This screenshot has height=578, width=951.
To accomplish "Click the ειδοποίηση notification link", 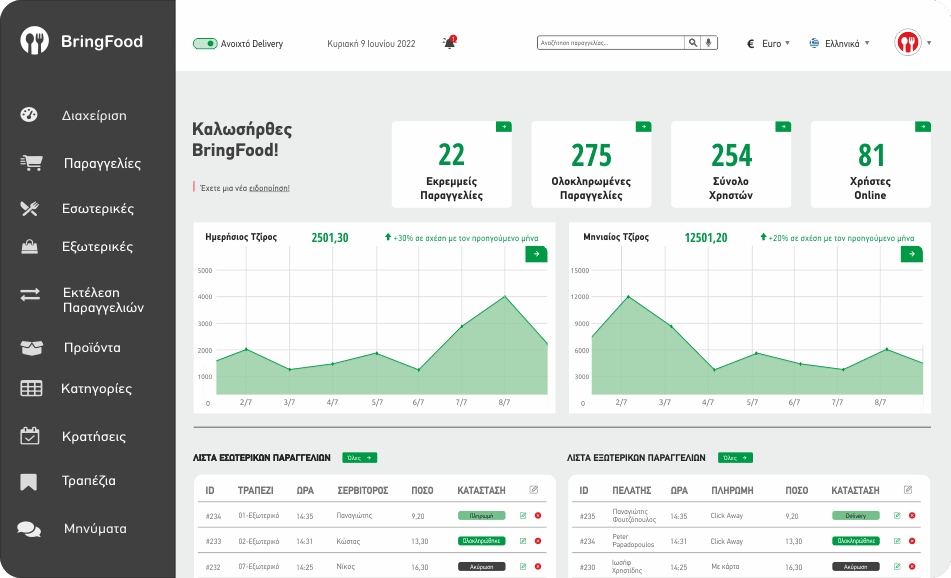I will coord(268,188).
